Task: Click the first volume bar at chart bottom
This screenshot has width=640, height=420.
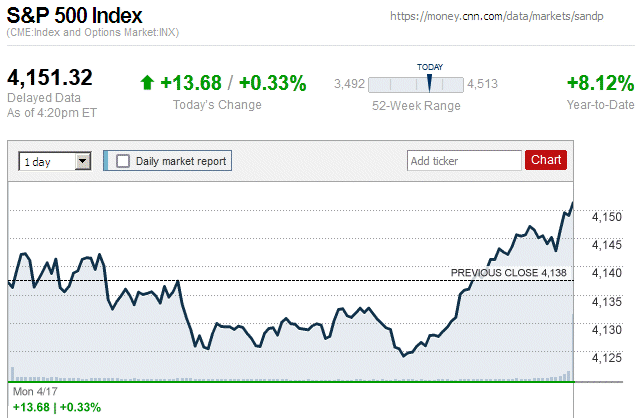Action: coord(12,374)
